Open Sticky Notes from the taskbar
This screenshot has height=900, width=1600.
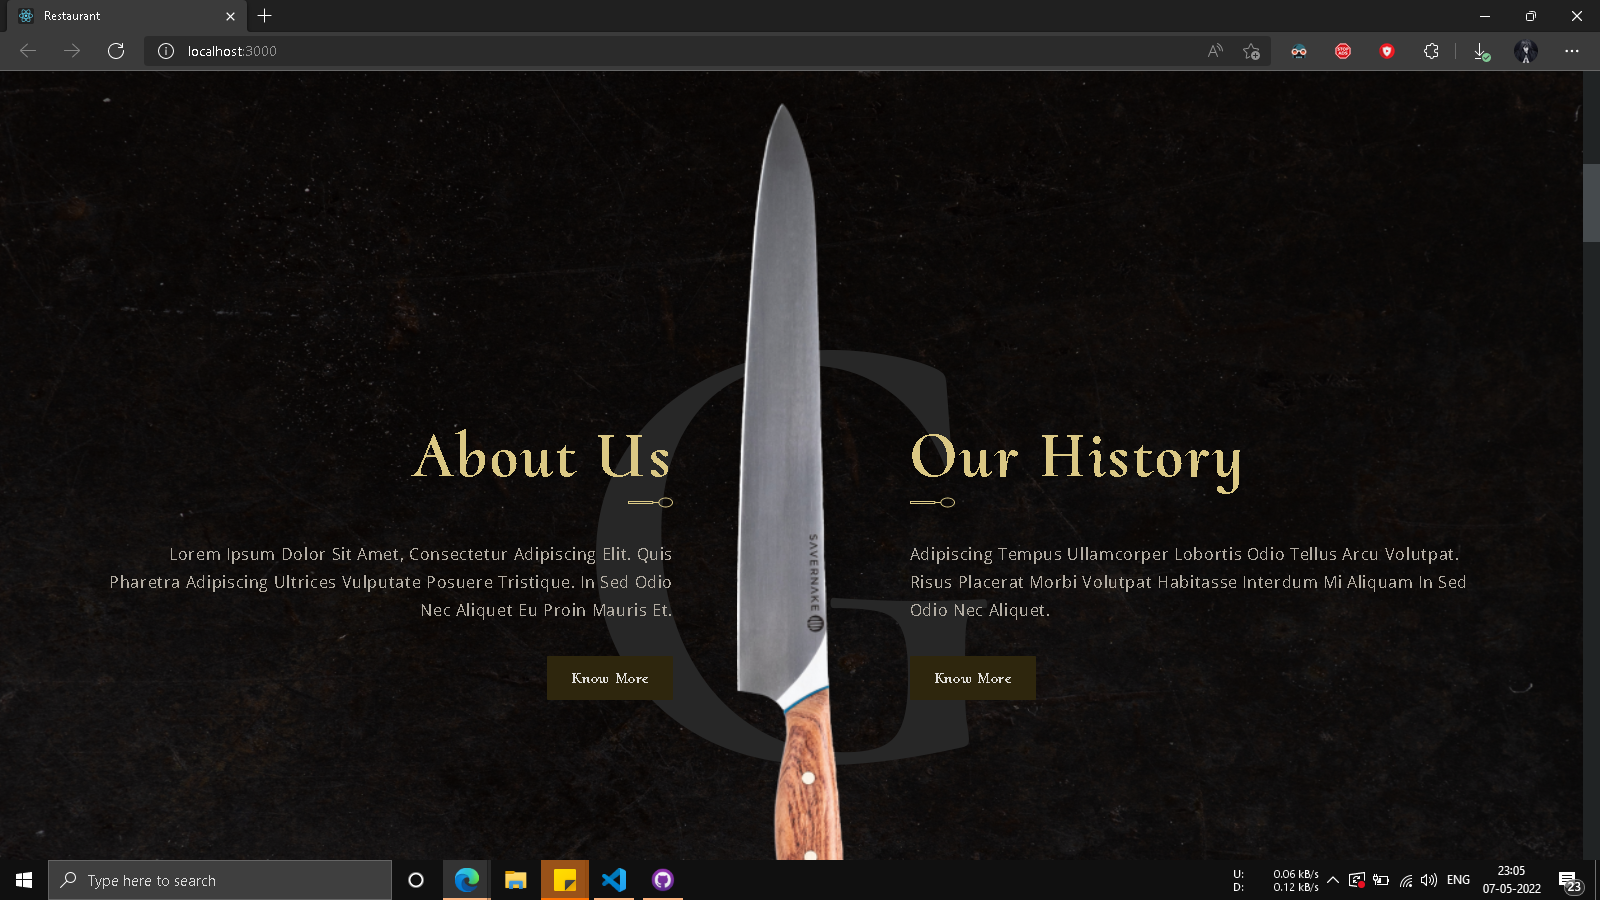pos(565,880)
